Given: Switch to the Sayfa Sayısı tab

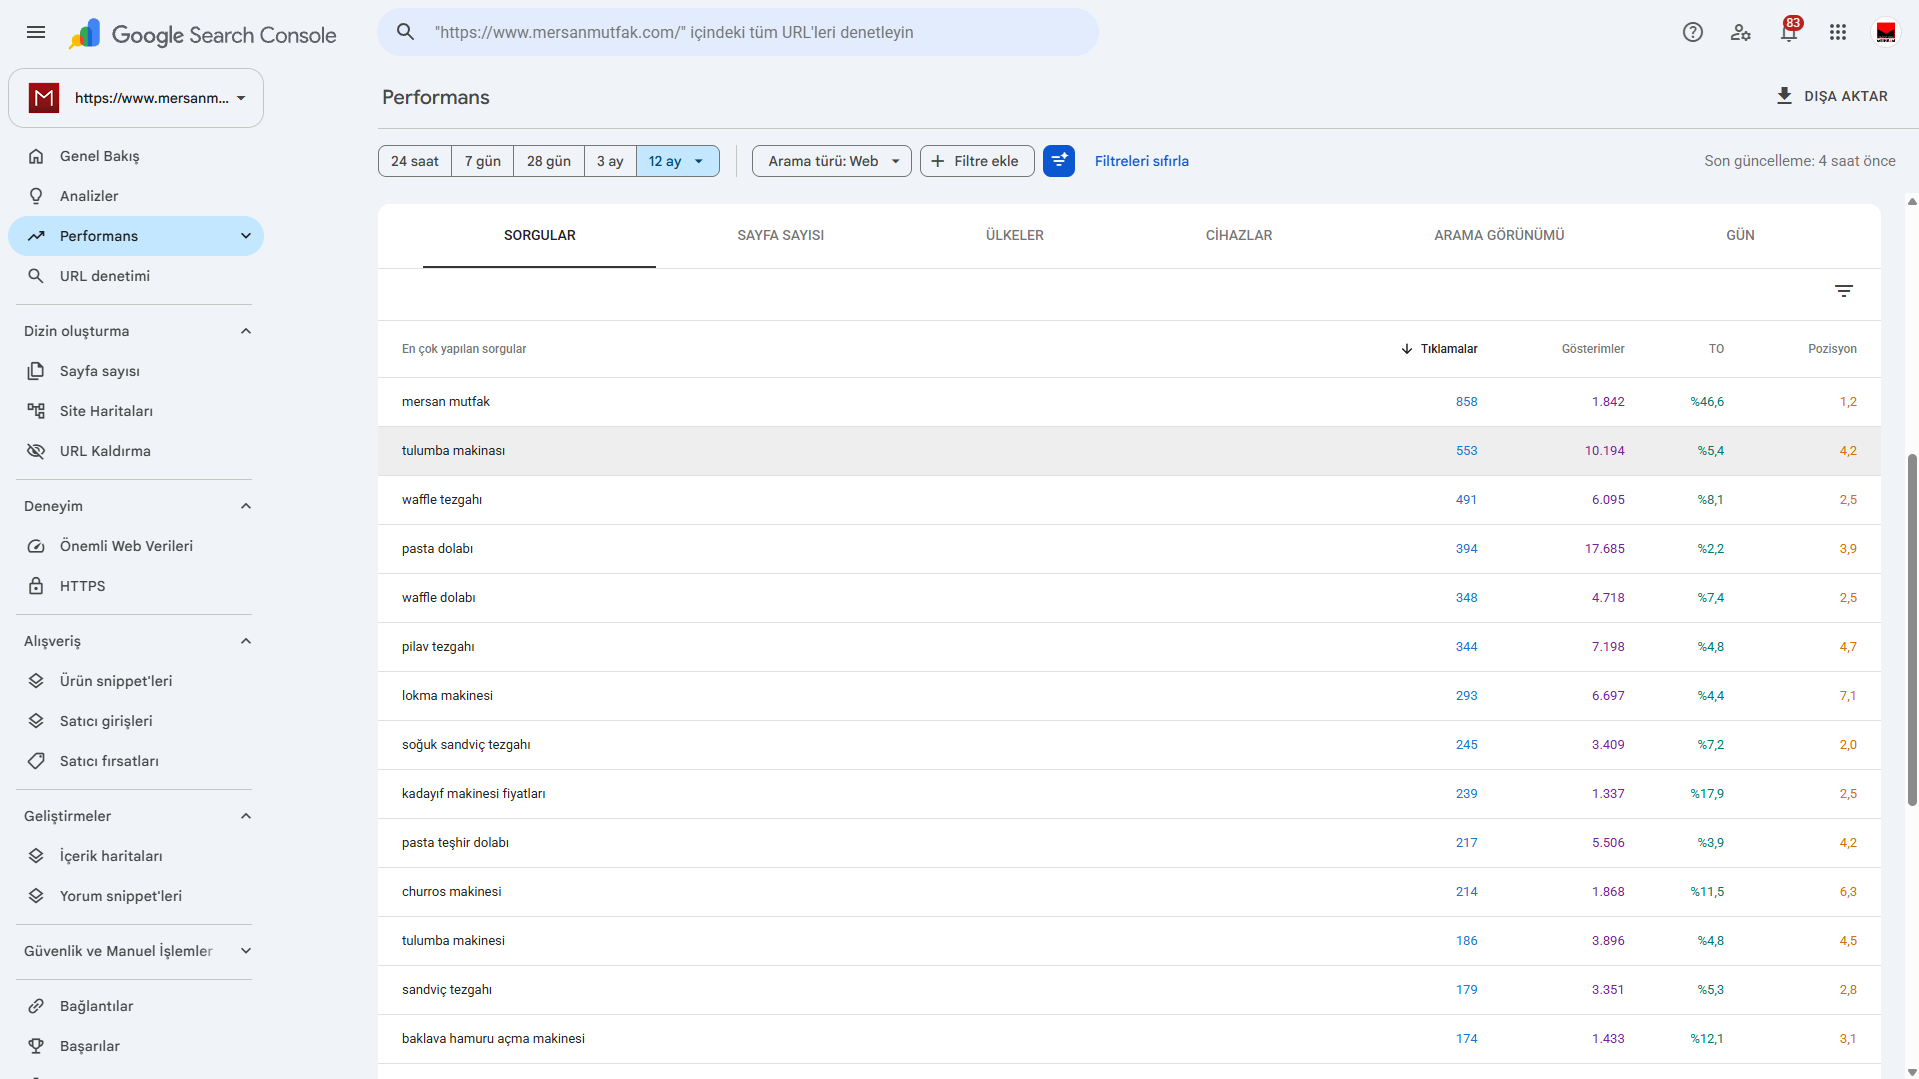Looking at the screenshot, I should coord(781,236).
